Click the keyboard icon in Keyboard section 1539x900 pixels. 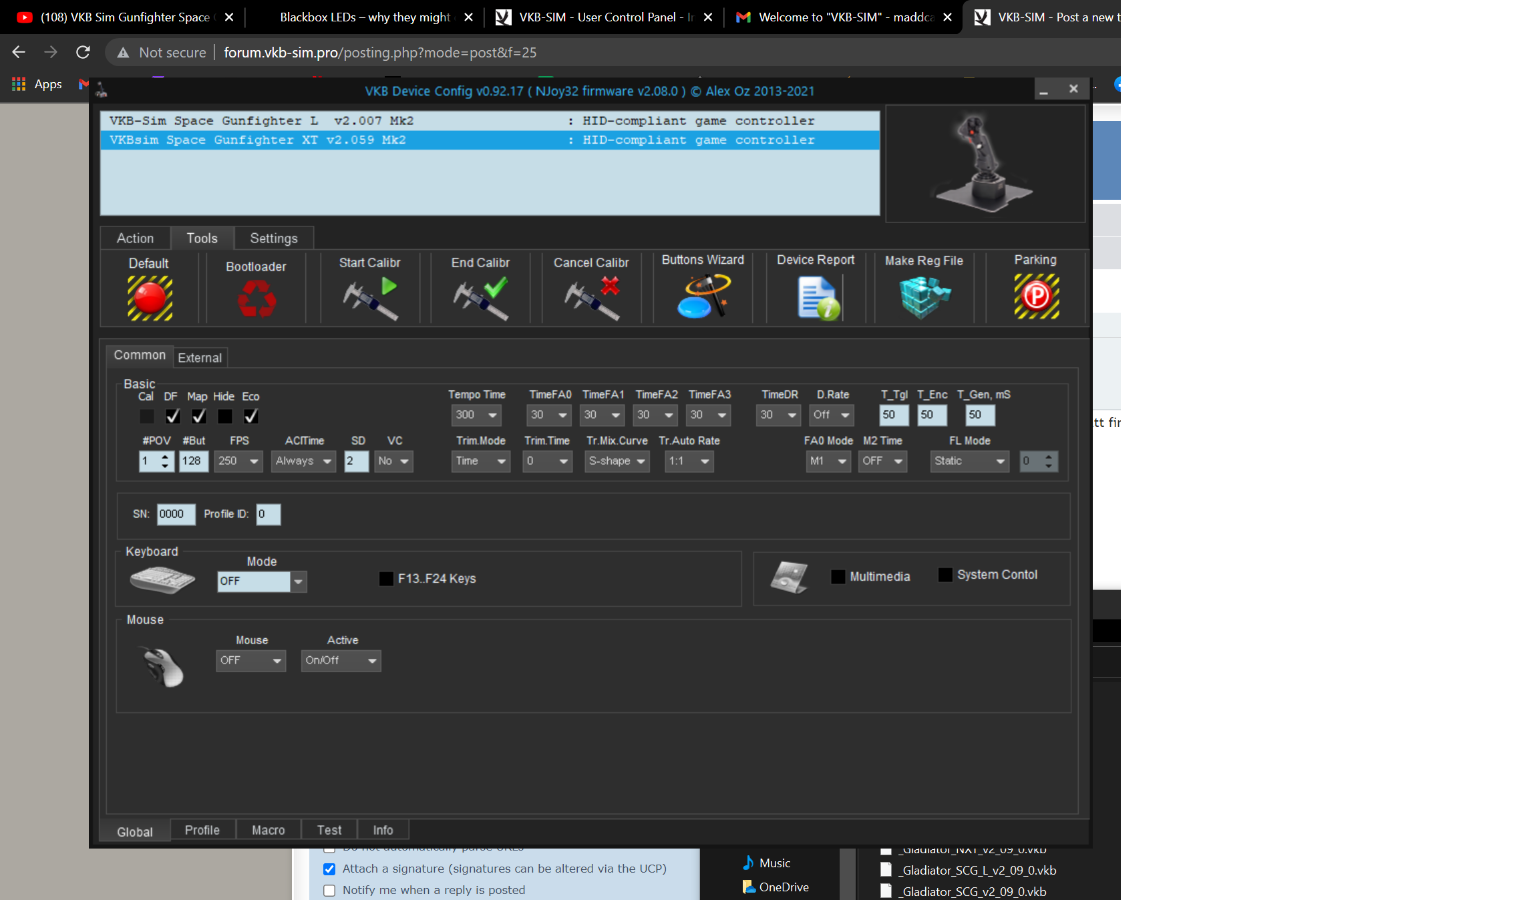[162, 580]
